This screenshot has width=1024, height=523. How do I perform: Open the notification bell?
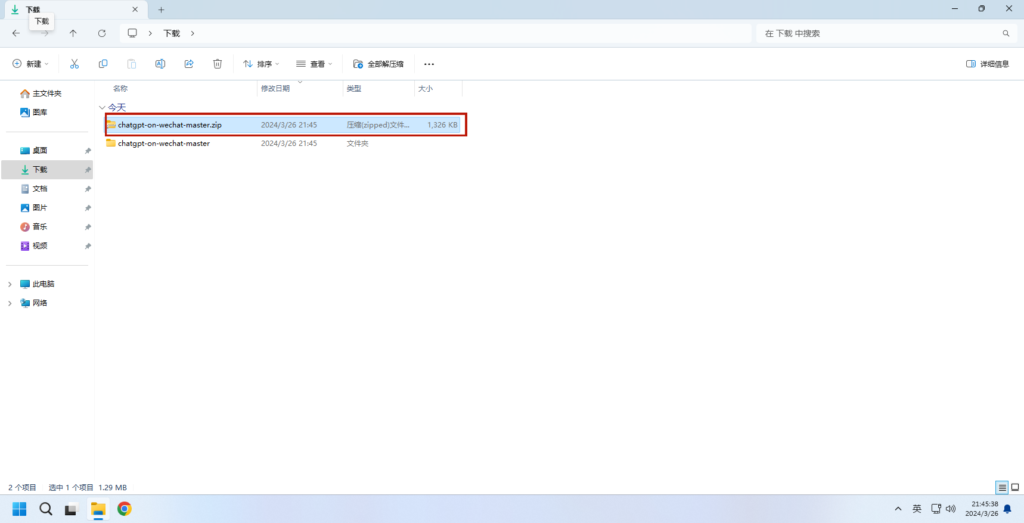click(x=1008, y=509)
